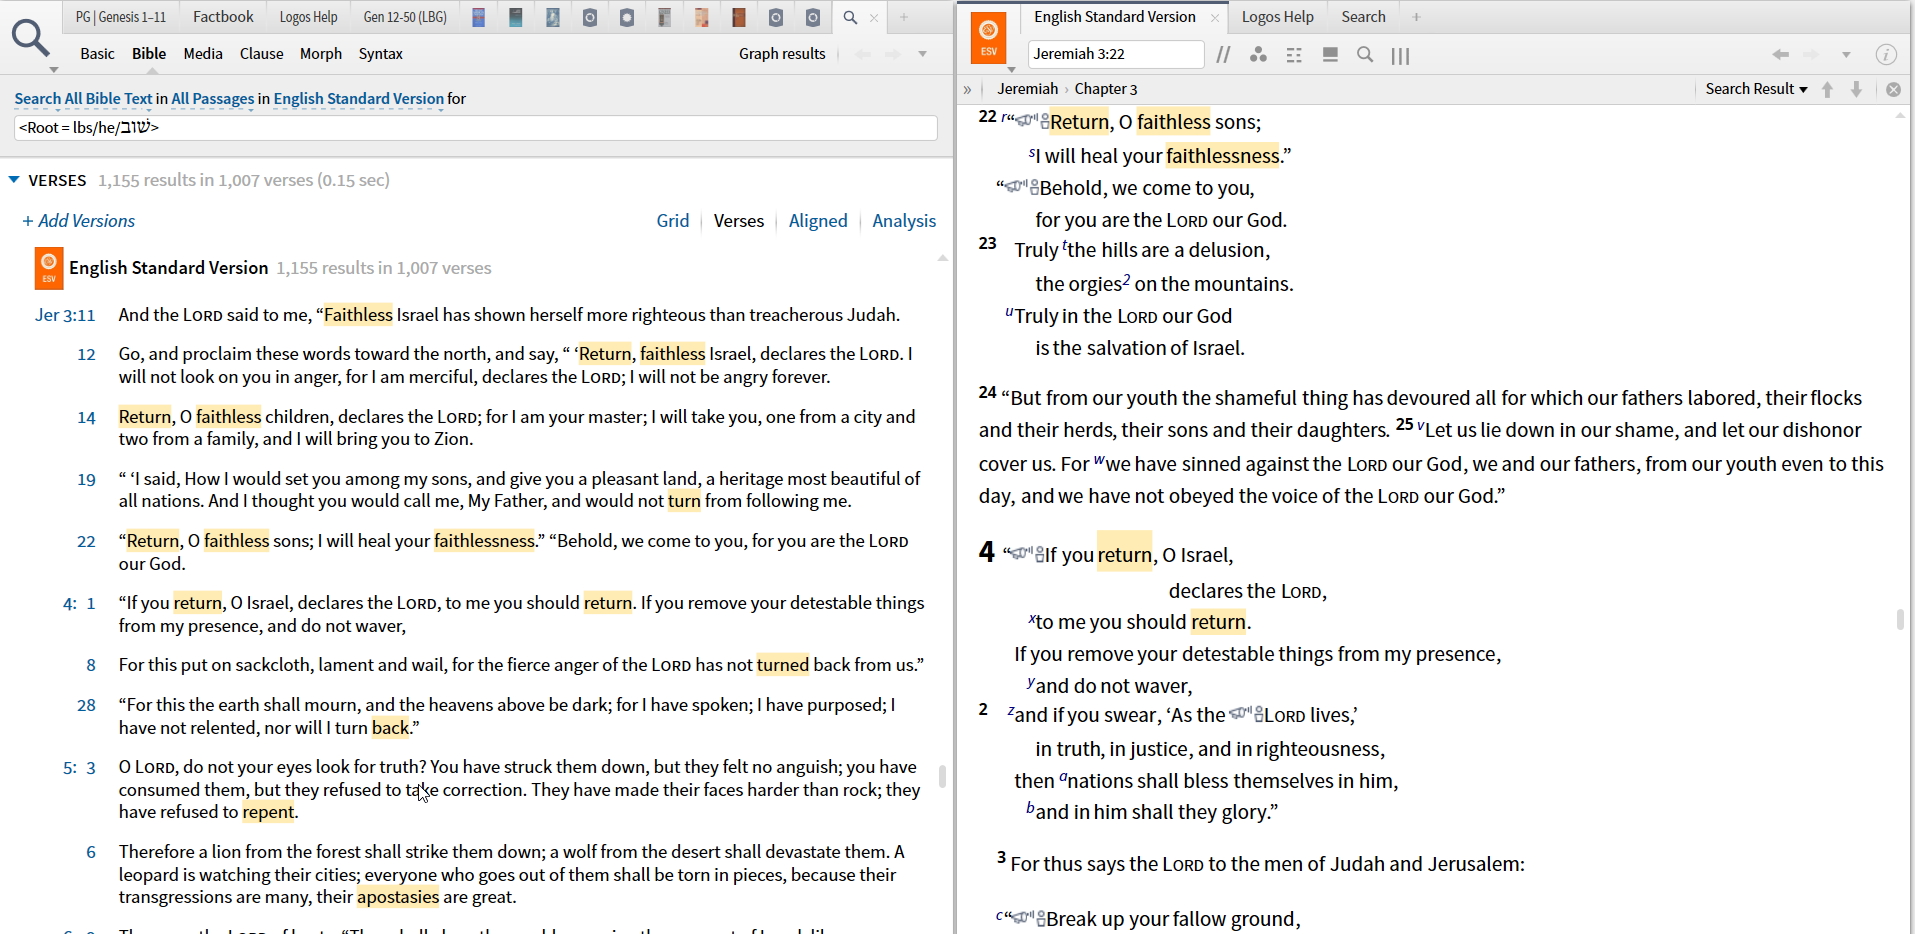Switch results to Analysis view

[x=904, y=221]
